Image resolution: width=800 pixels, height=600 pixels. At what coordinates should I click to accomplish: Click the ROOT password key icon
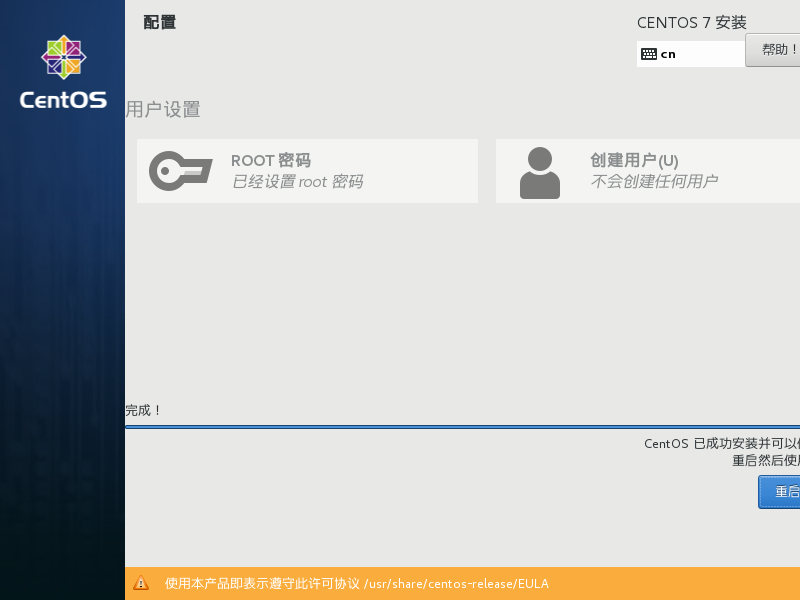181,171
